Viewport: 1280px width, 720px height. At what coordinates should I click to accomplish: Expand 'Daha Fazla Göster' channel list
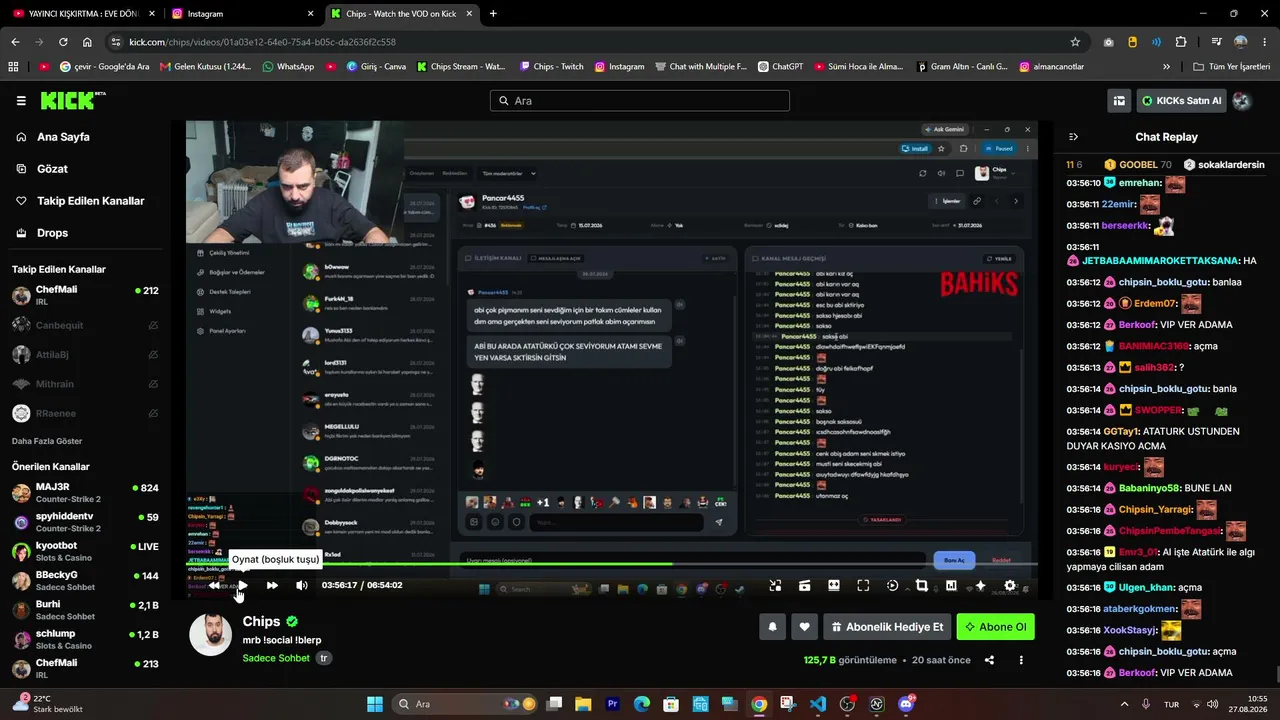pyautogui.click(x=47, y=441)
